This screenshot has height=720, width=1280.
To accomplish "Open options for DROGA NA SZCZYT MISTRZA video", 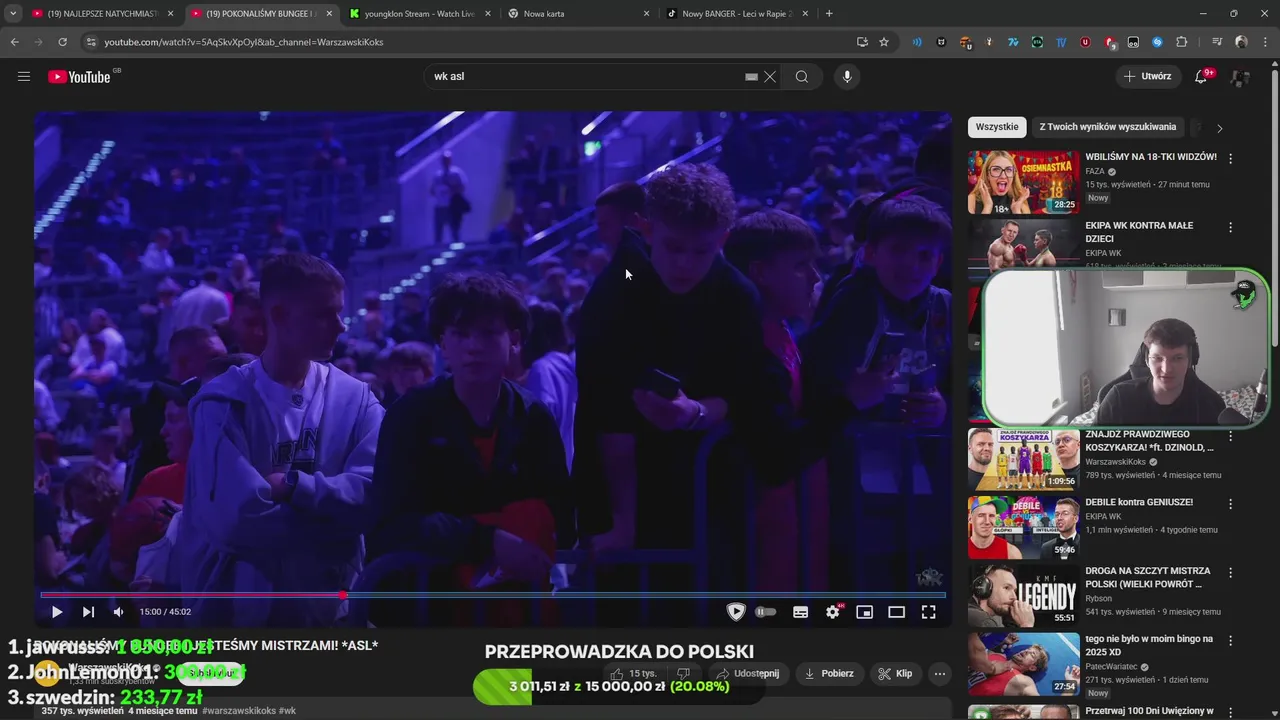I will coord(1231,573).
